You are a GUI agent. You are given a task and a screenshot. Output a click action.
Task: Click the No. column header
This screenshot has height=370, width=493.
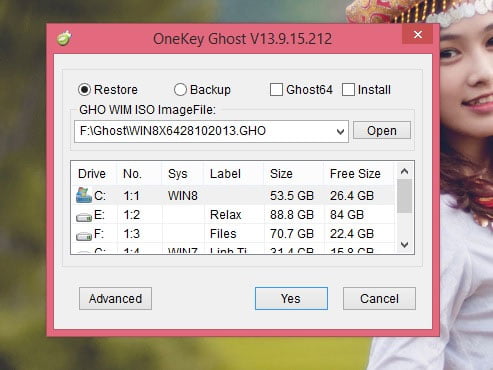pyautogui.click(x=139, y=174)
